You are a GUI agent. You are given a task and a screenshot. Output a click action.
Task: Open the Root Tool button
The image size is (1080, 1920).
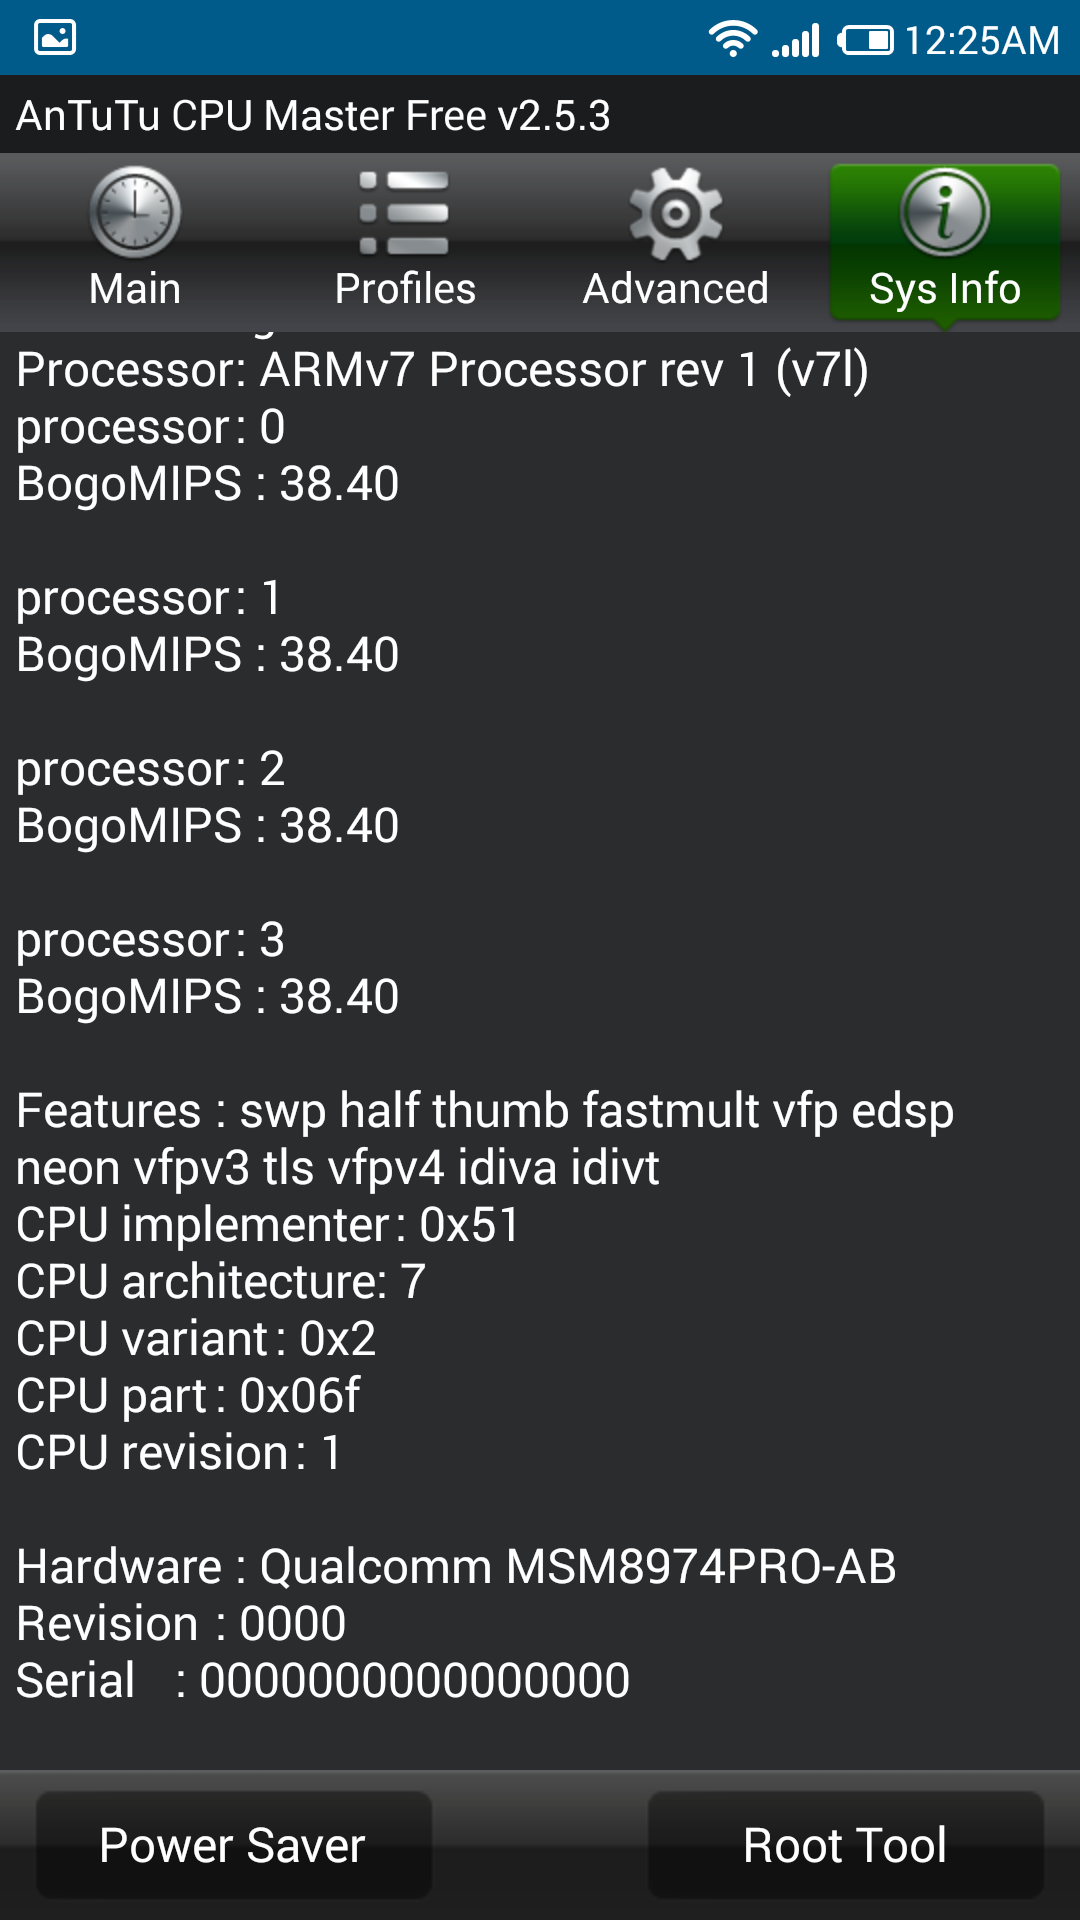[x=846, y=1845]
